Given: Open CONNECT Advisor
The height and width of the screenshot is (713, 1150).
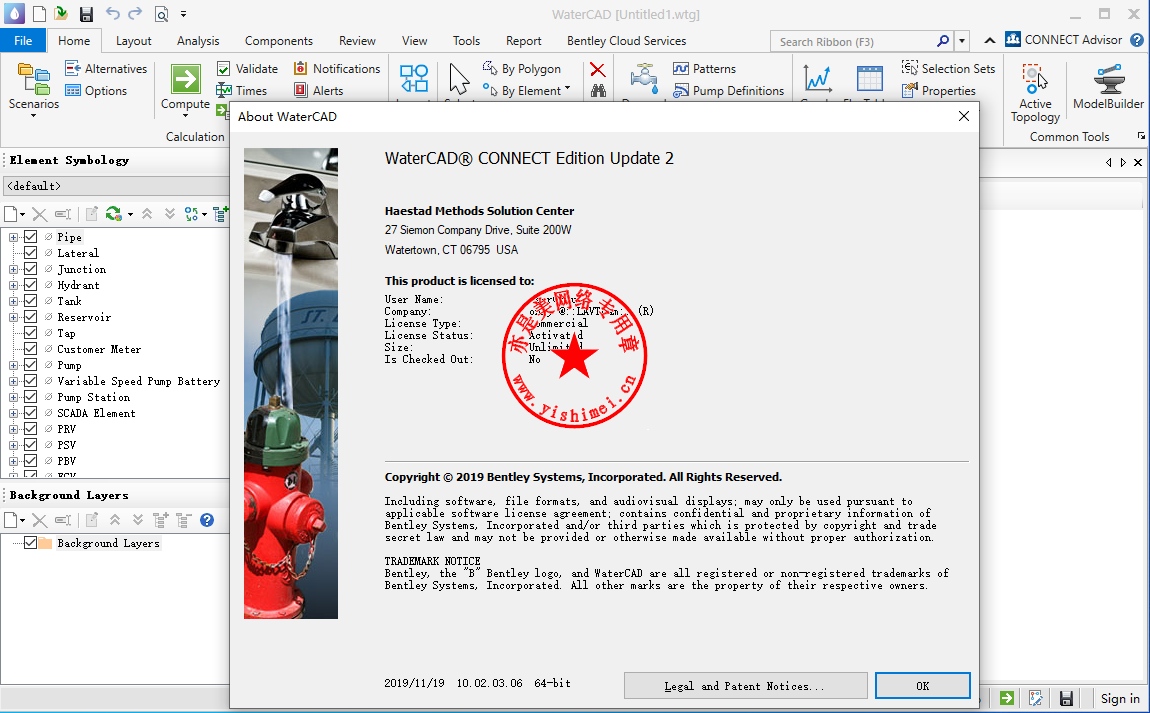Looking at the screenshot, I should 1063,40.
